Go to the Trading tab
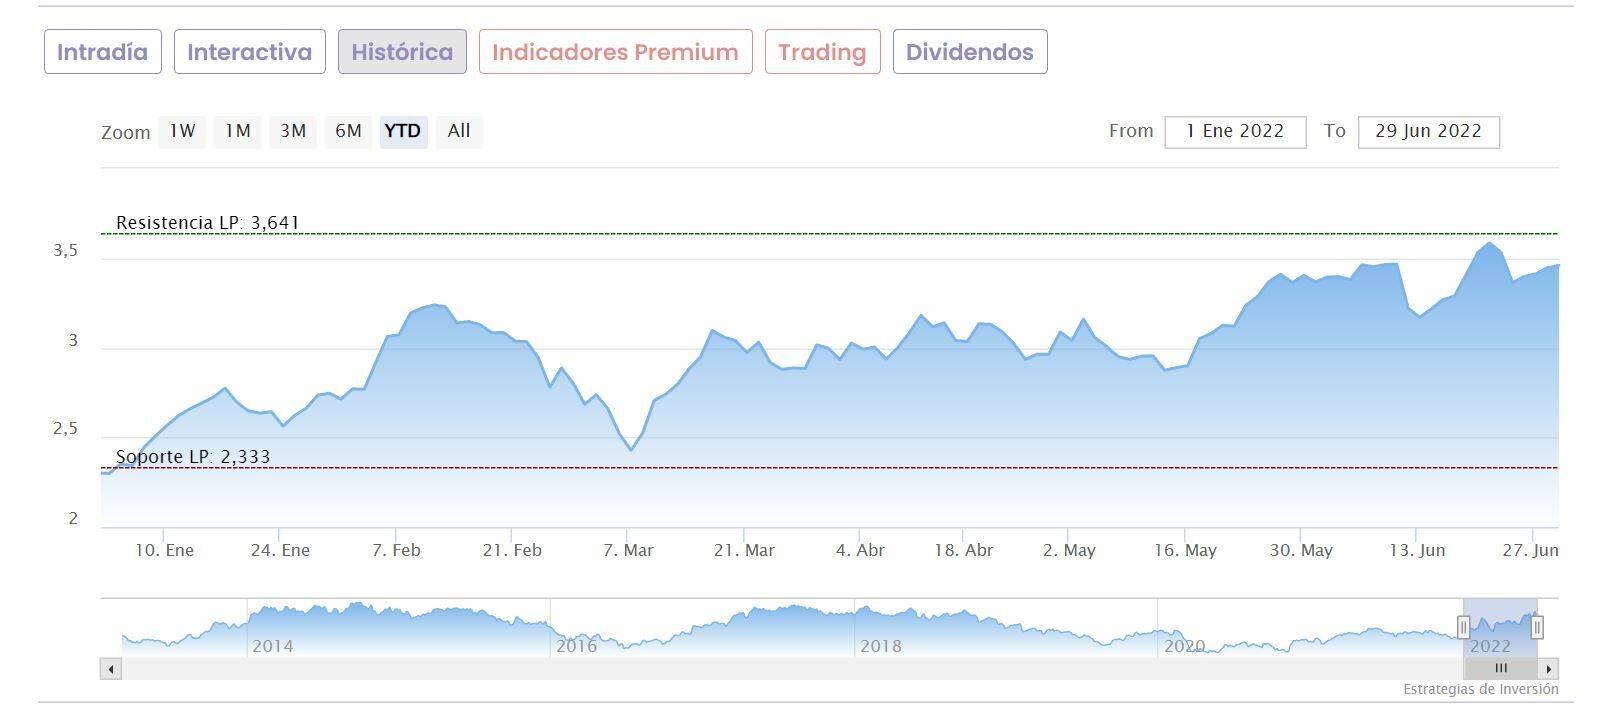This screenshot has width=1603, height=718. [822, 52]
